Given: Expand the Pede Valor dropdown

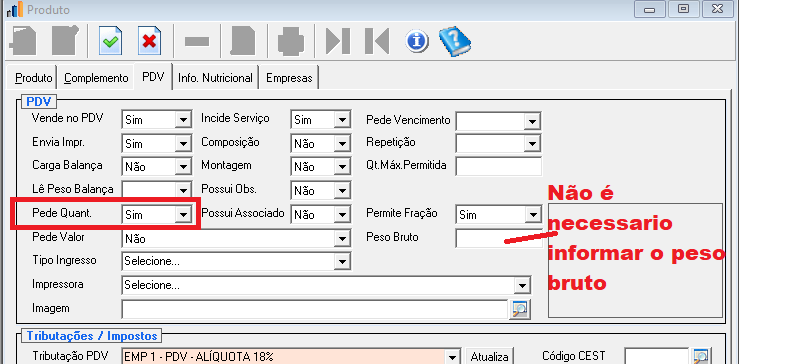Looking at the screenshot, I should coord(342,238).
